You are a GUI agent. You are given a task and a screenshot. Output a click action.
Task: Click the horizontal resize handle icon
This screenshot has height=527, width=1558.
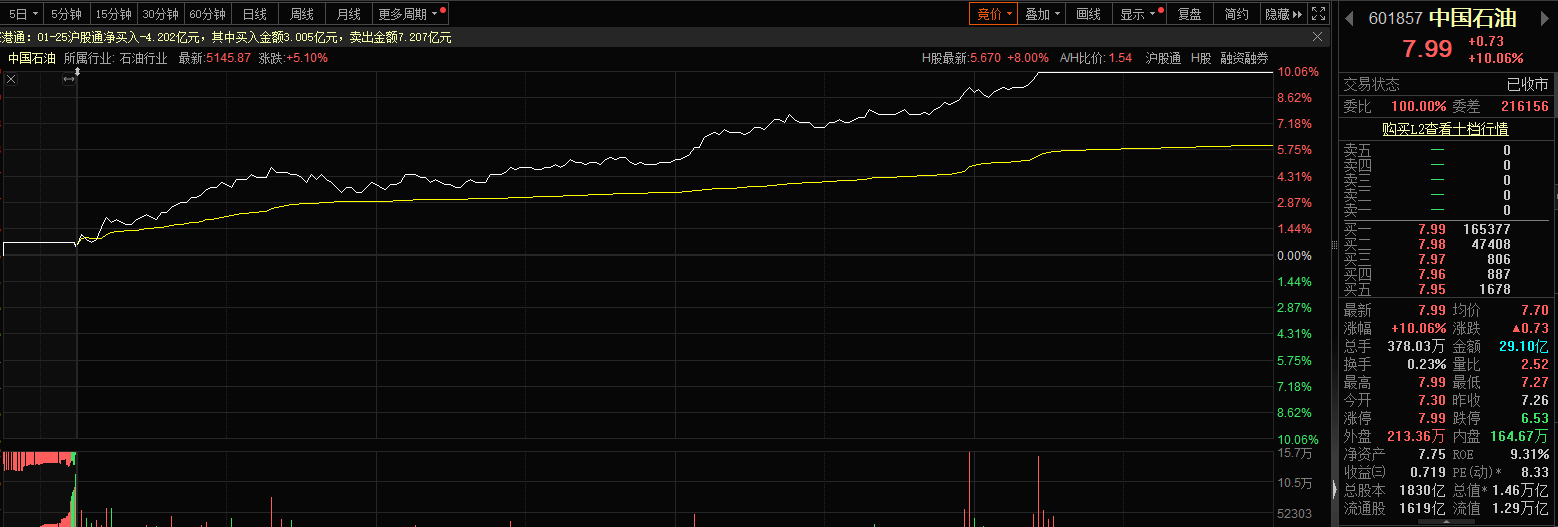coord(69,78)
